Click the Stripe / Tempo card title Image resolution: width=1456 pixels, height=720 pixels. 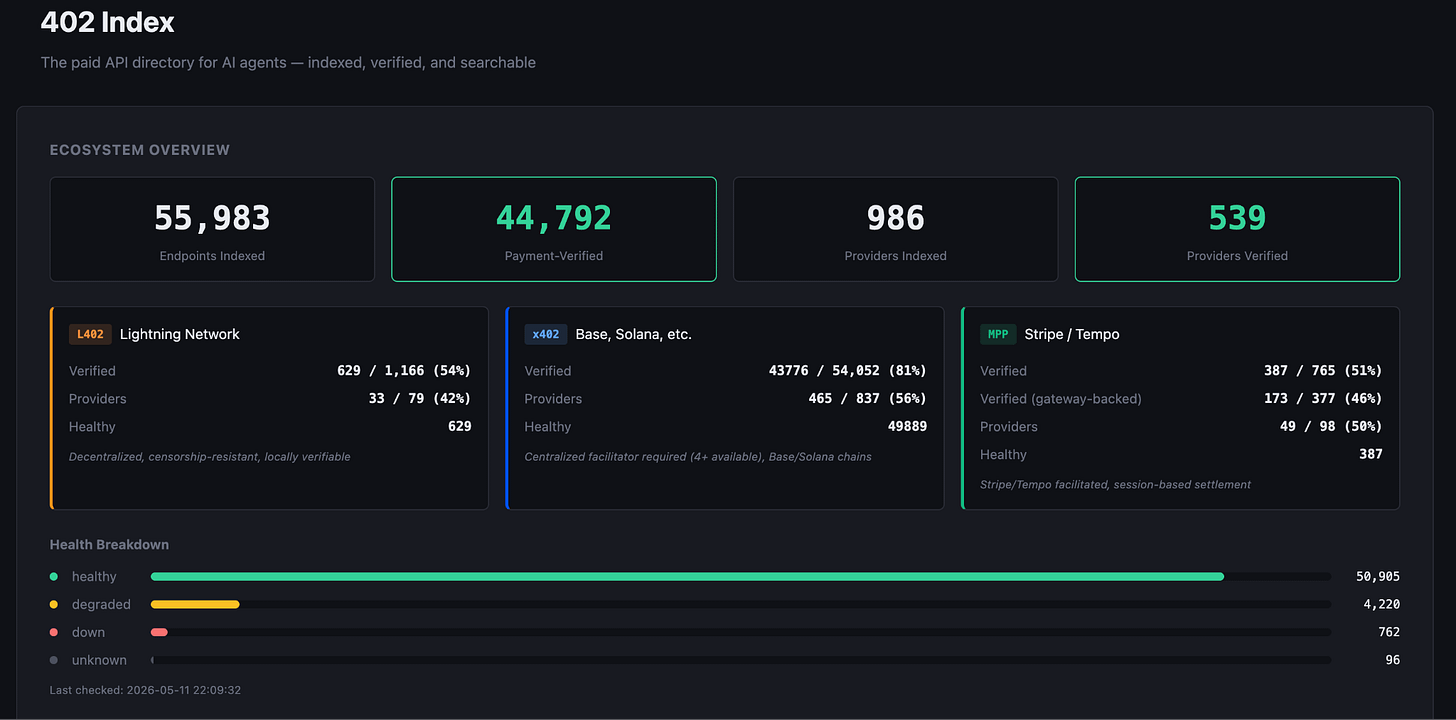1072,334
